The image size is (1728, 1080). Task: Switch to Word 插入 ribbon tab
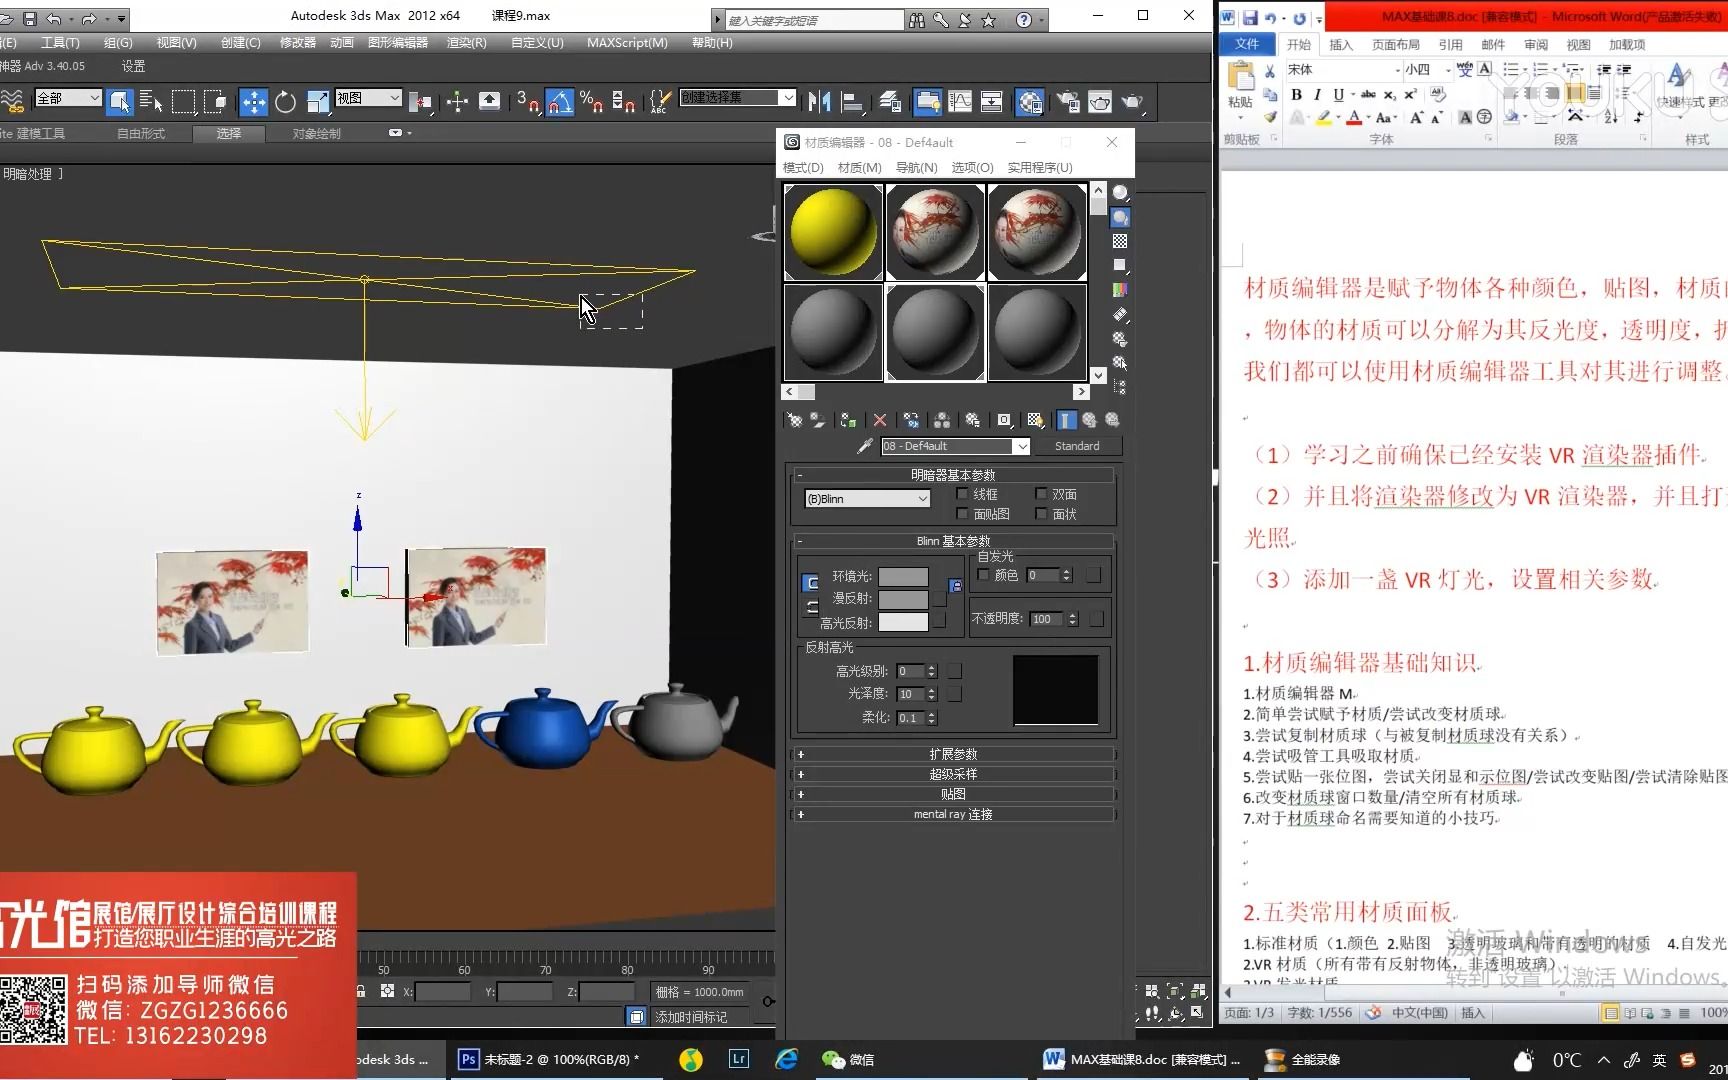(x=1341, y=45)
